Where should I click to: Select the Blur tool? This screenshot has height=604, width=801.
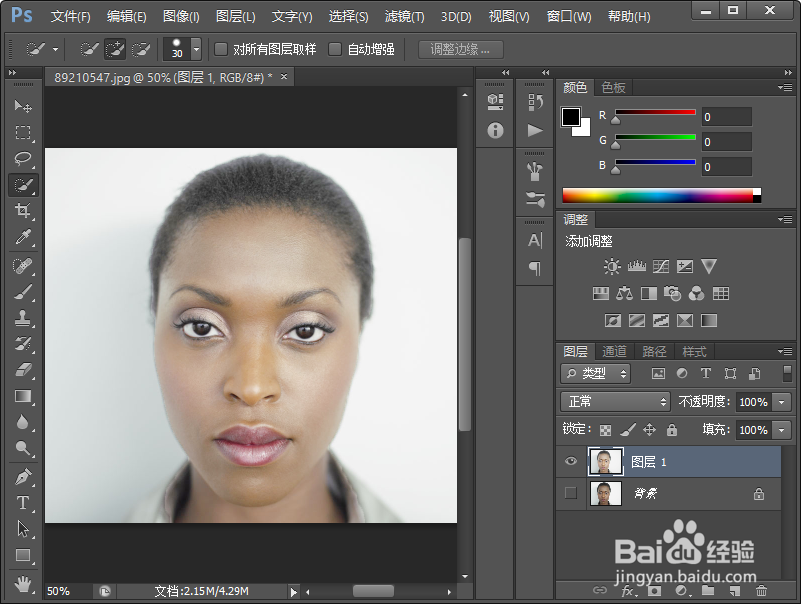pyautogui.click(x=22, y=422)
